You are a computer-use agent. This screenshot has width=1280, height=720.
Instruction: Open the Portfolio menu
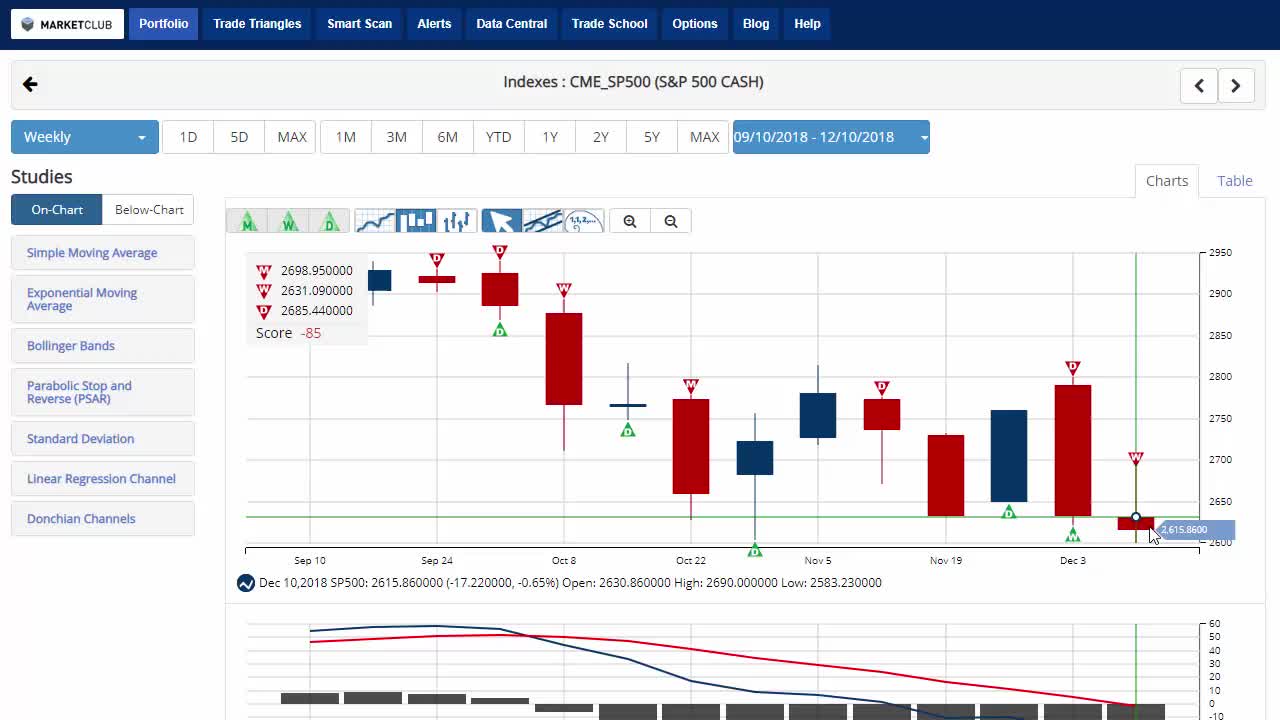coord(164,24)
